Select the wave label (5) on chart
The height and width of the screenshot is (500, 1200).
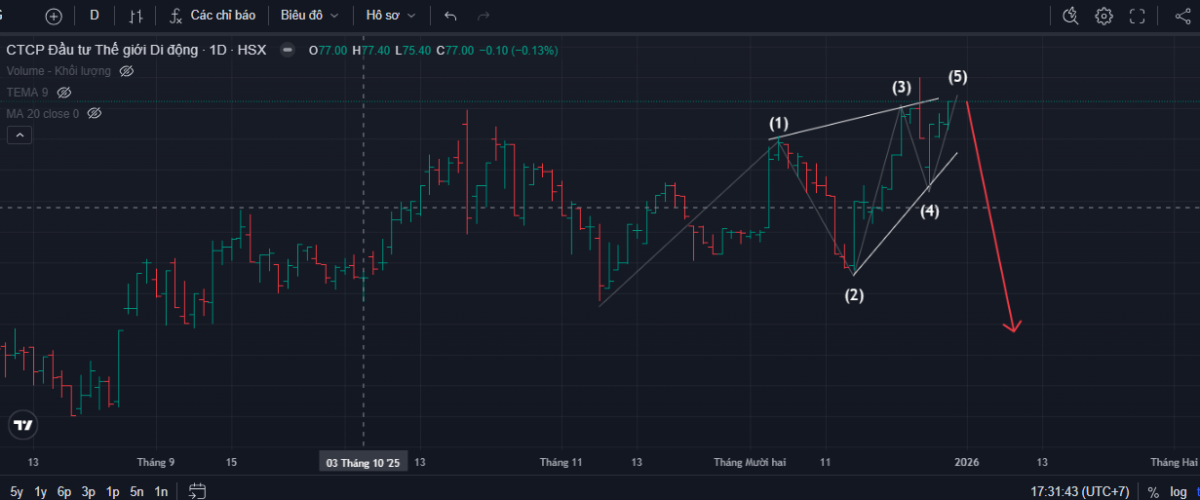(x=958, y=76)
